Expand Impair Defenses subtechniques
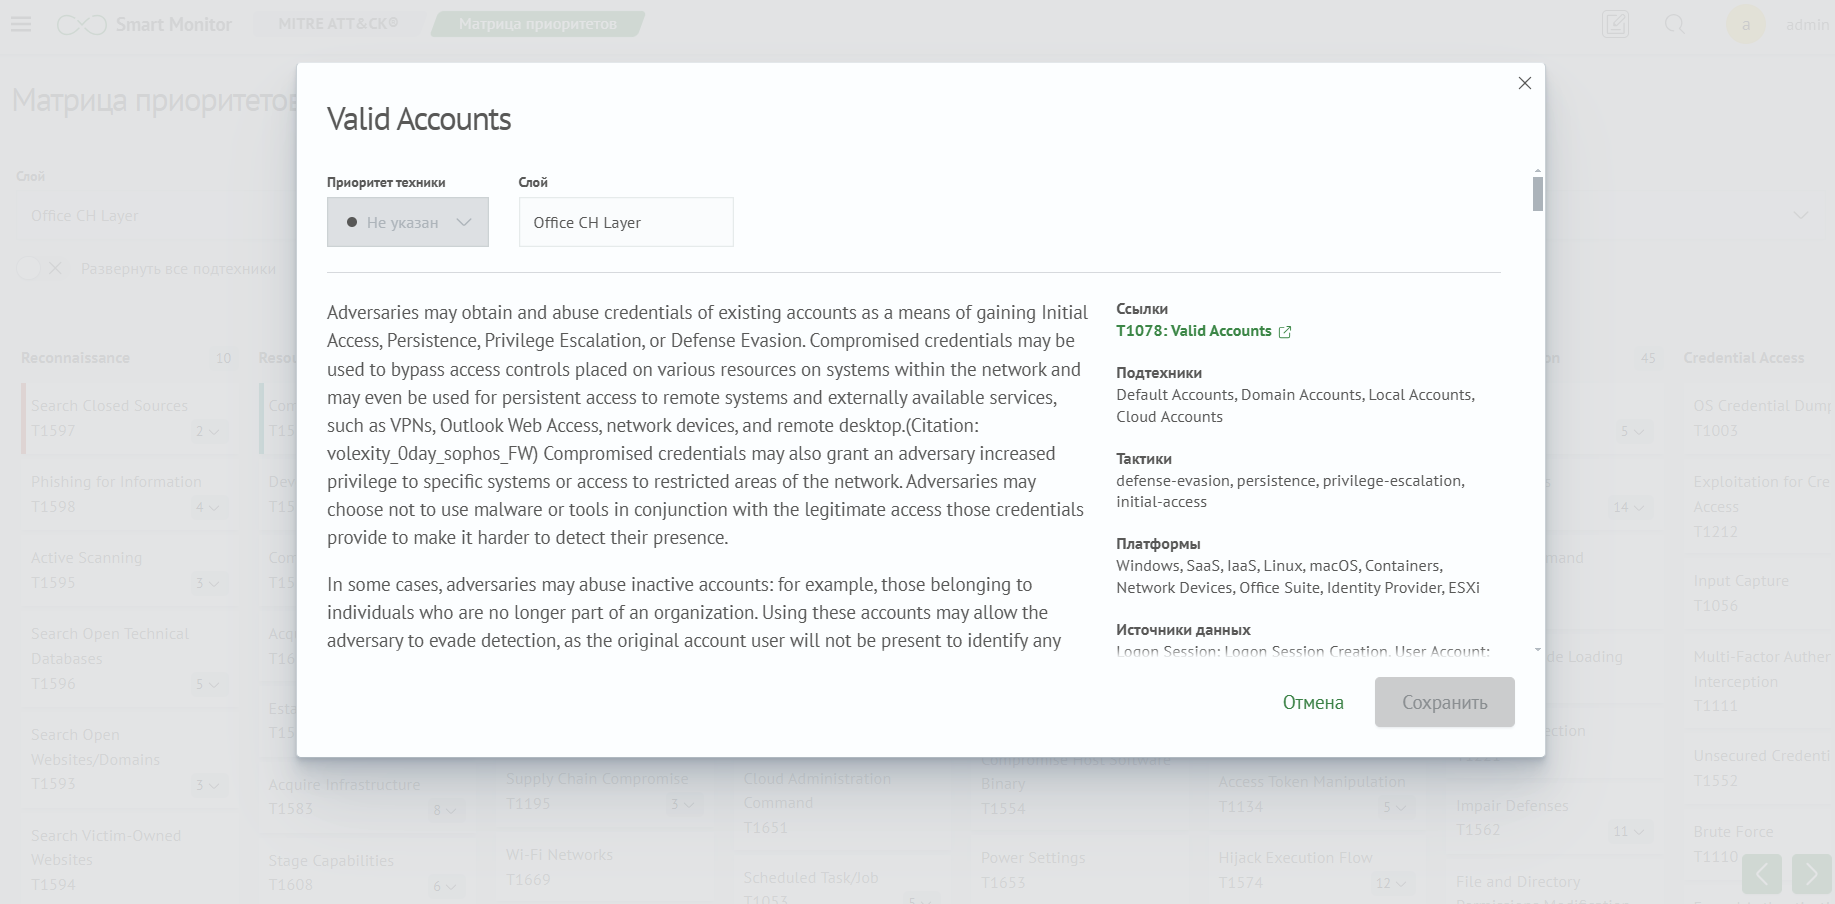Viewport: 1835px width, 904px height. (x=1629, y=831)
